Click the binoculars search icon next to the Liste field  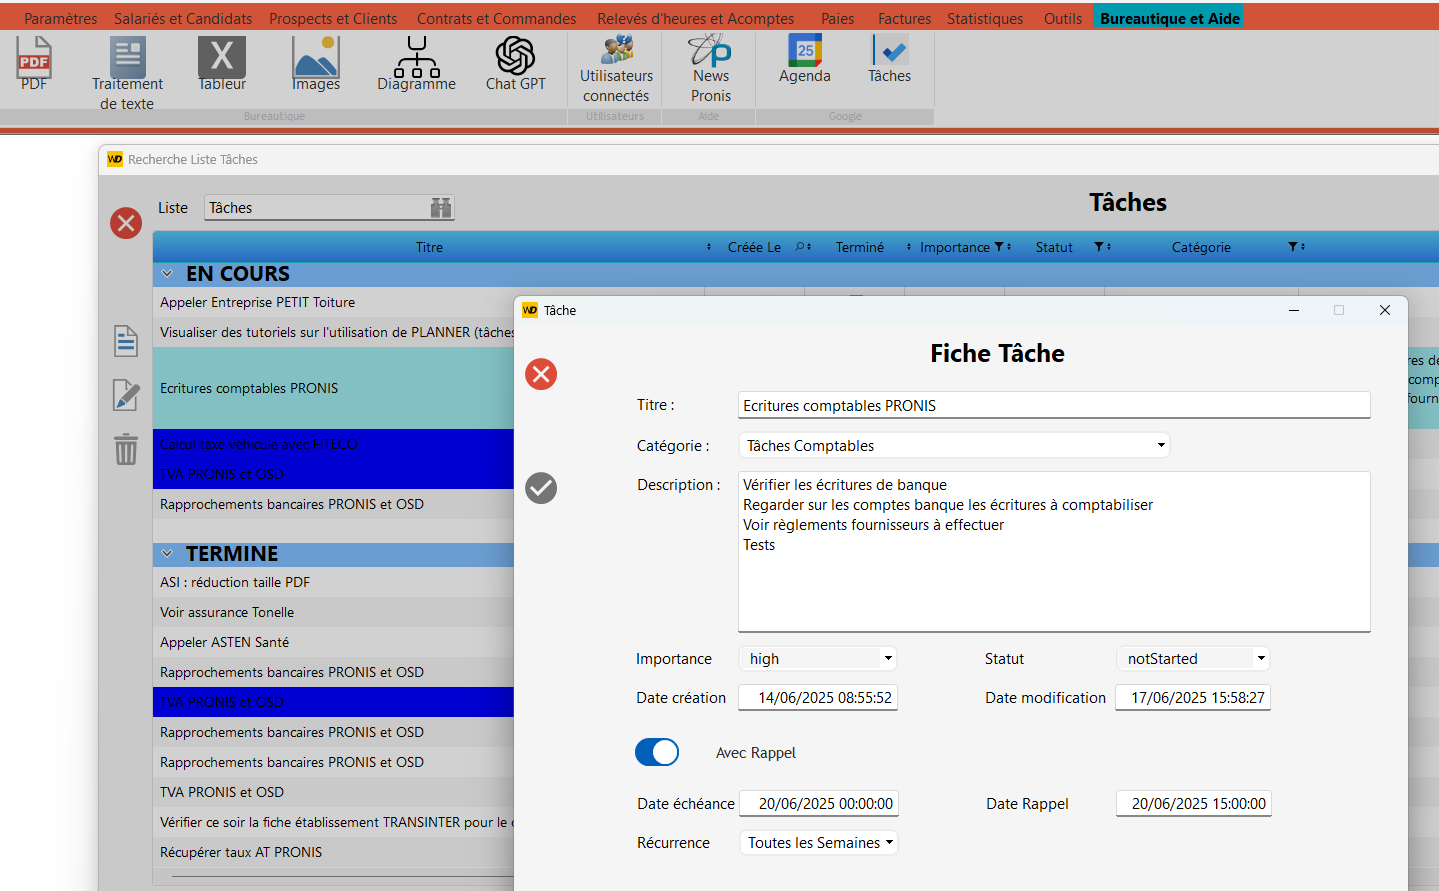coord(441,208)
